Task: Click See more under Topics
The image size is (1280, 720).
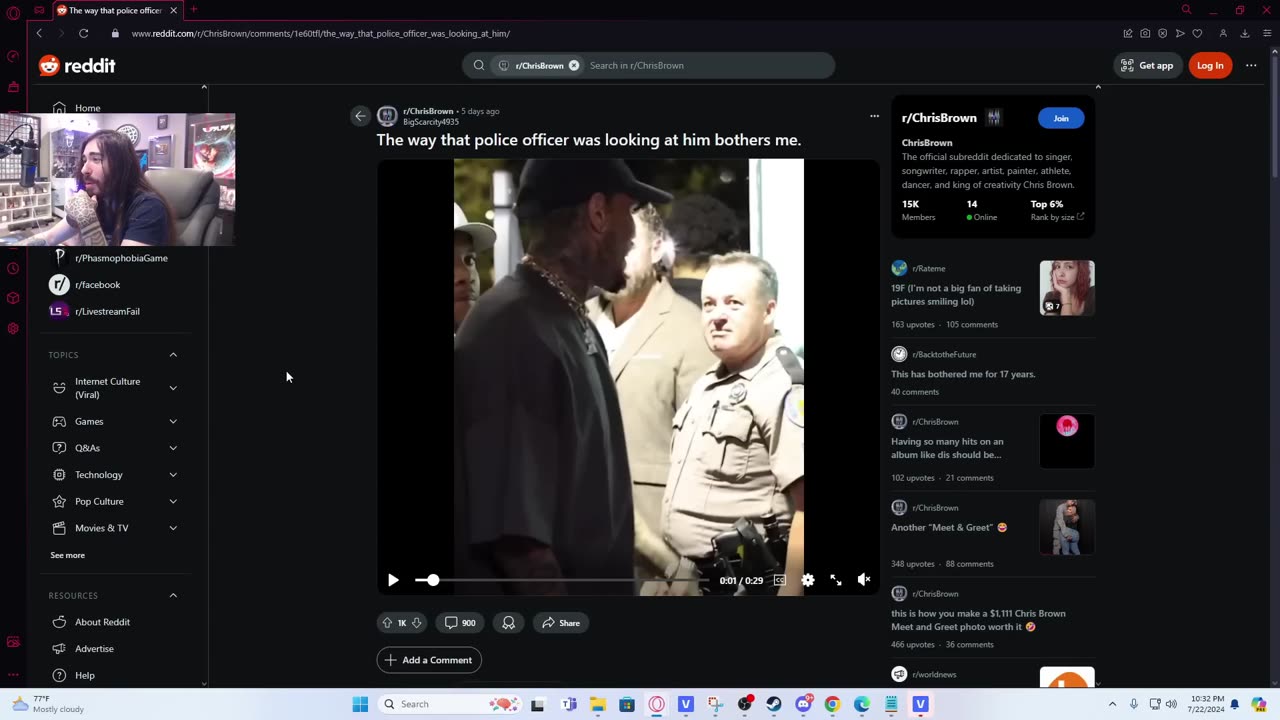Action: coord(67,555)
